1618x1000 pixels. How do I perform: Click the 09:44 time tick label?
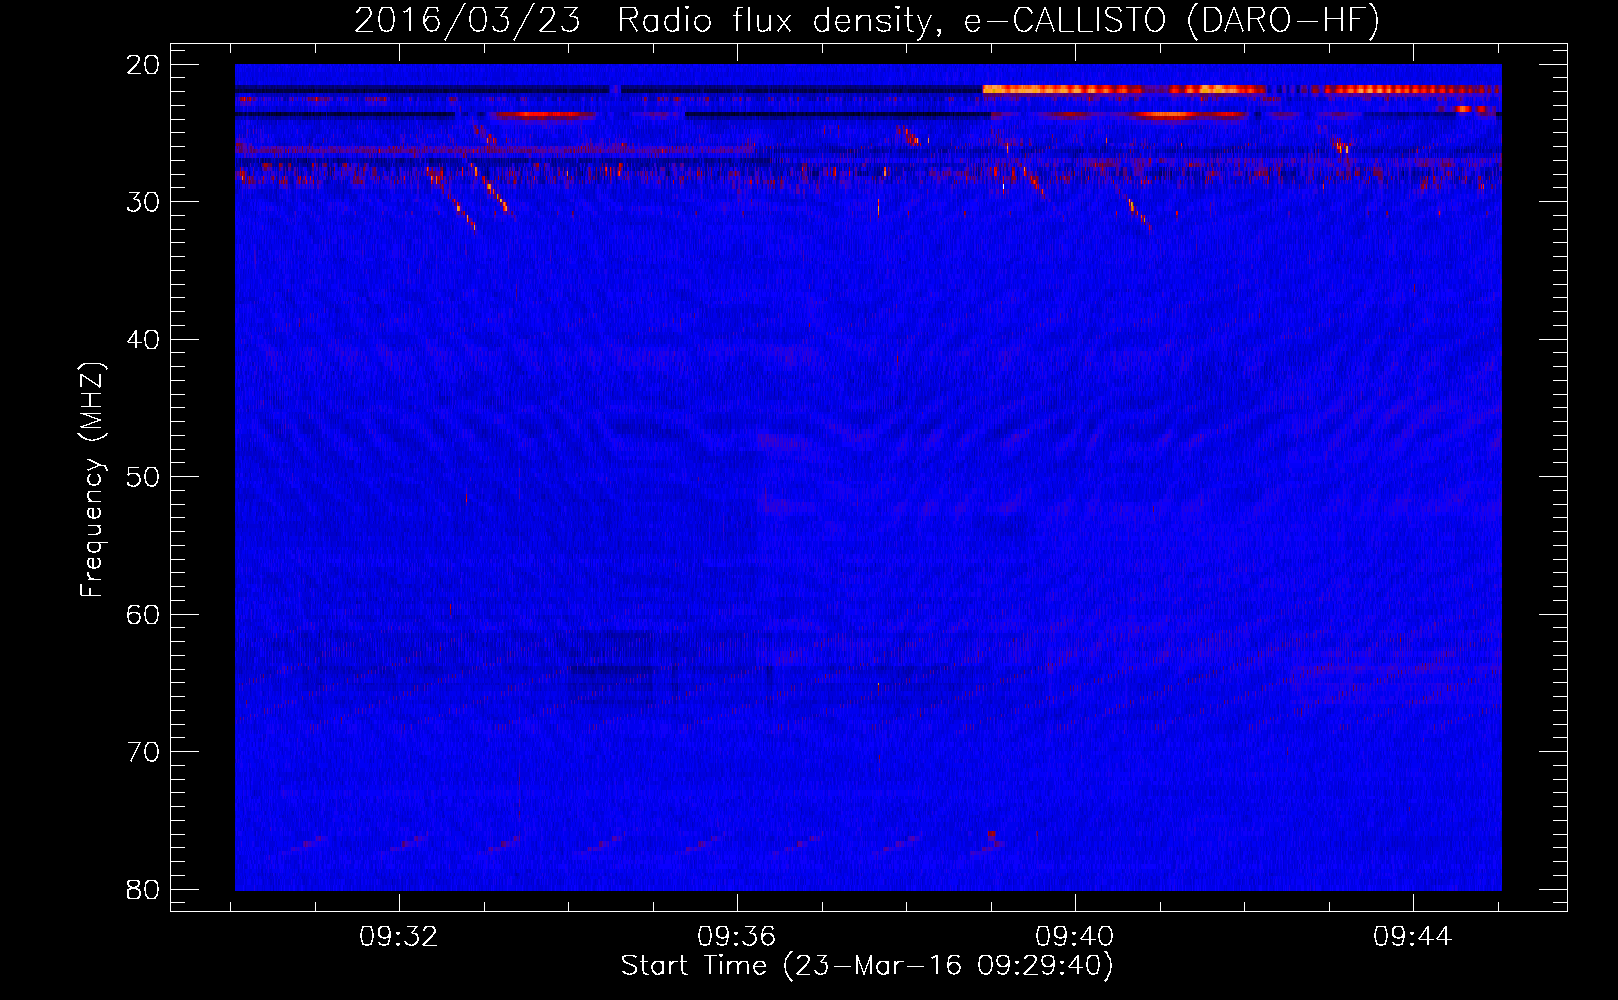(x=1412, y=937)
